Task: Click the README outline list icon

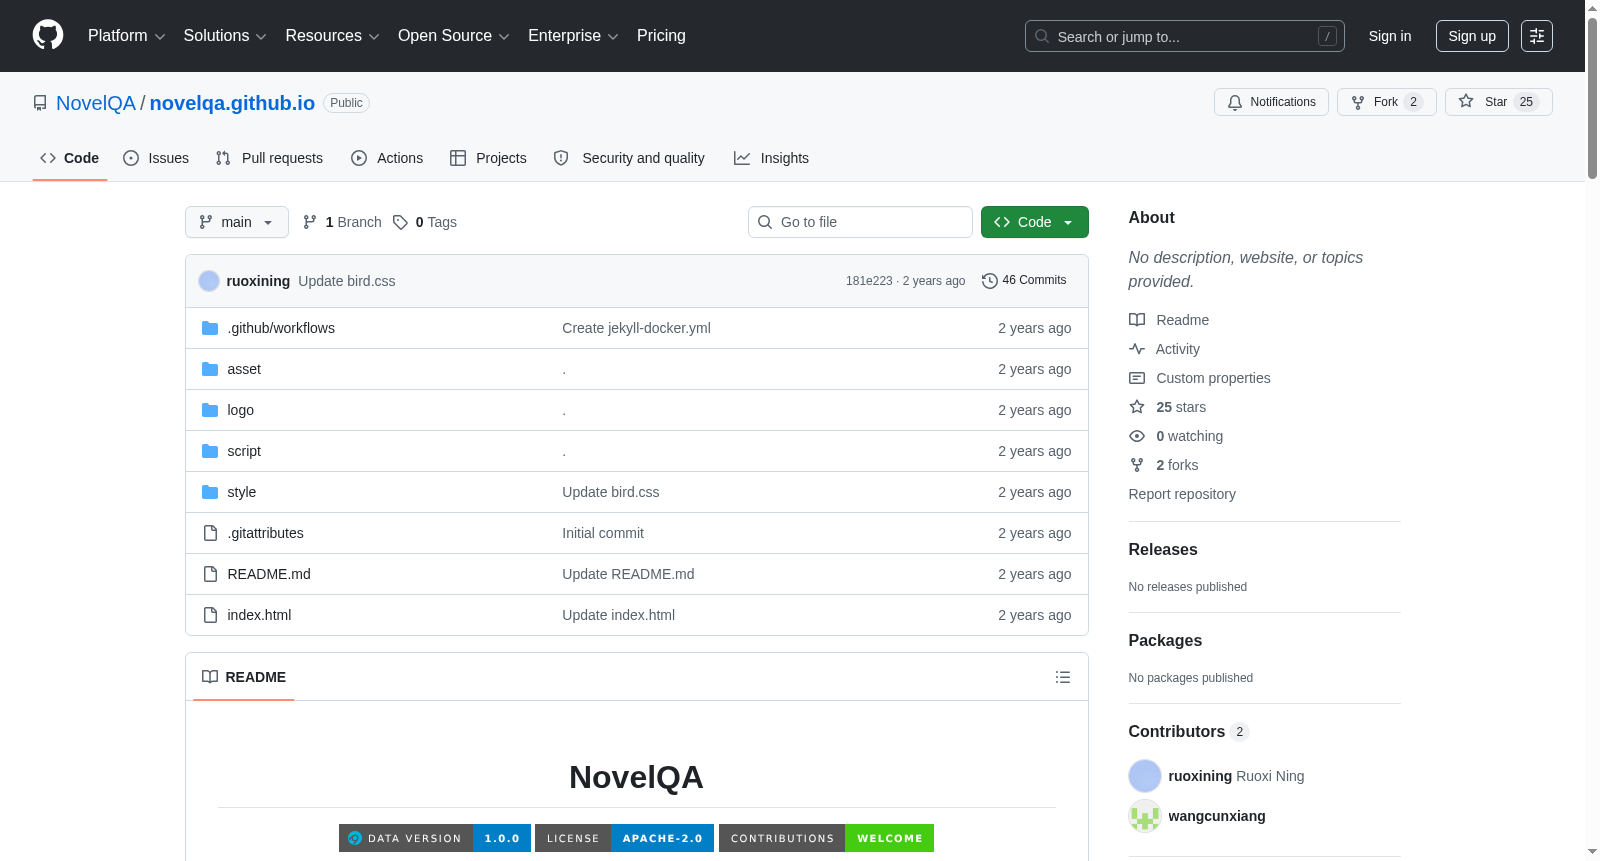Action: coord(1063,677)
